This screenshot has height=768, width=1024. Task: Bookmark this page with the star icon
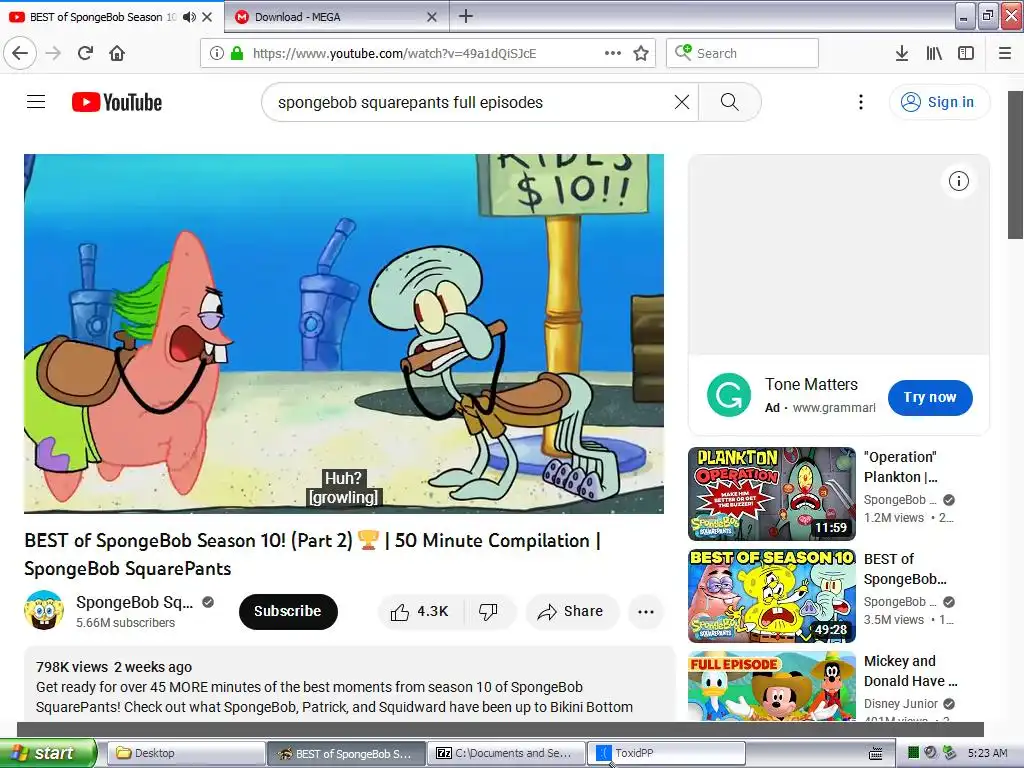click(x=641, y=53)
